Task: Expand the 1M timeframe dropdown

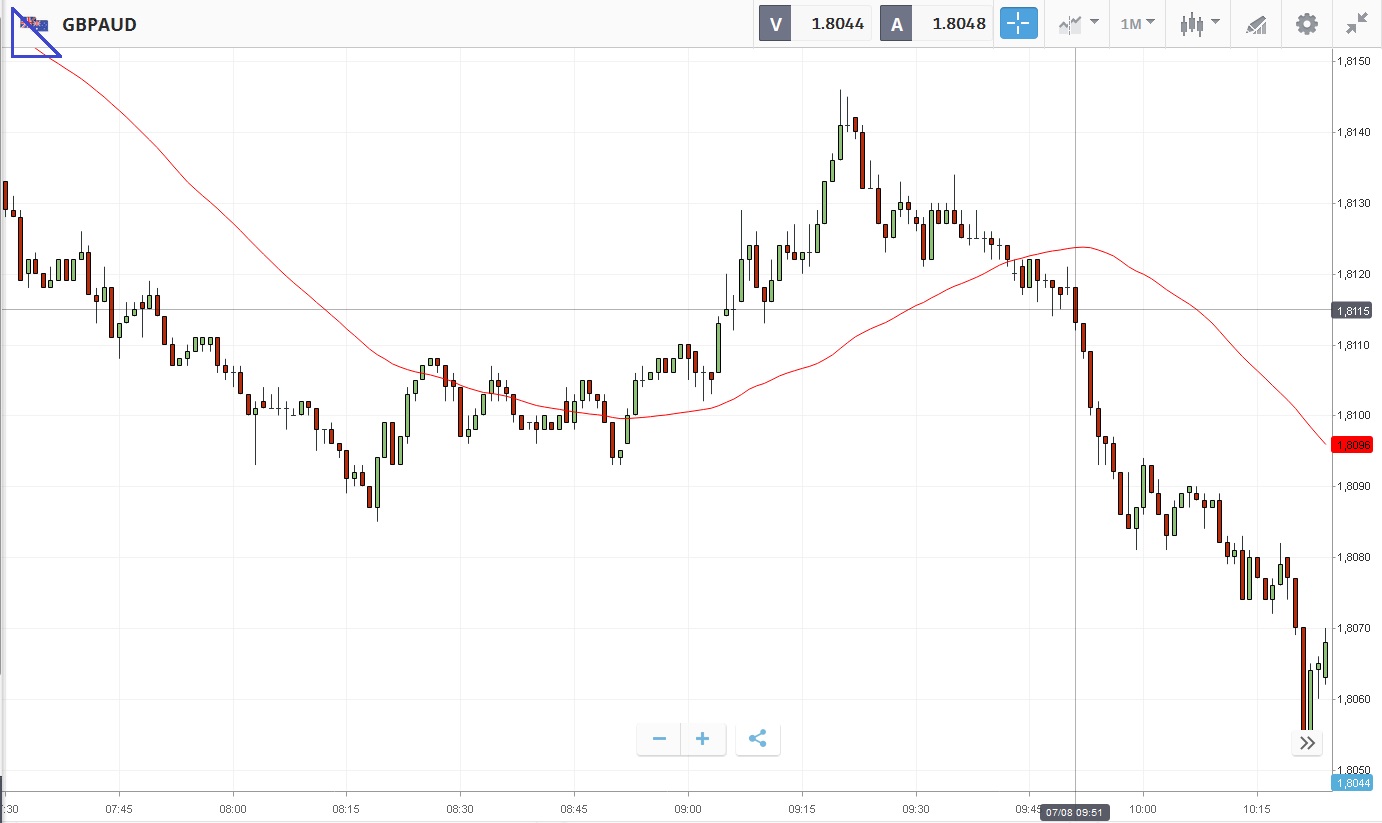Action: pyautogui.click(x=1137, y=24)
